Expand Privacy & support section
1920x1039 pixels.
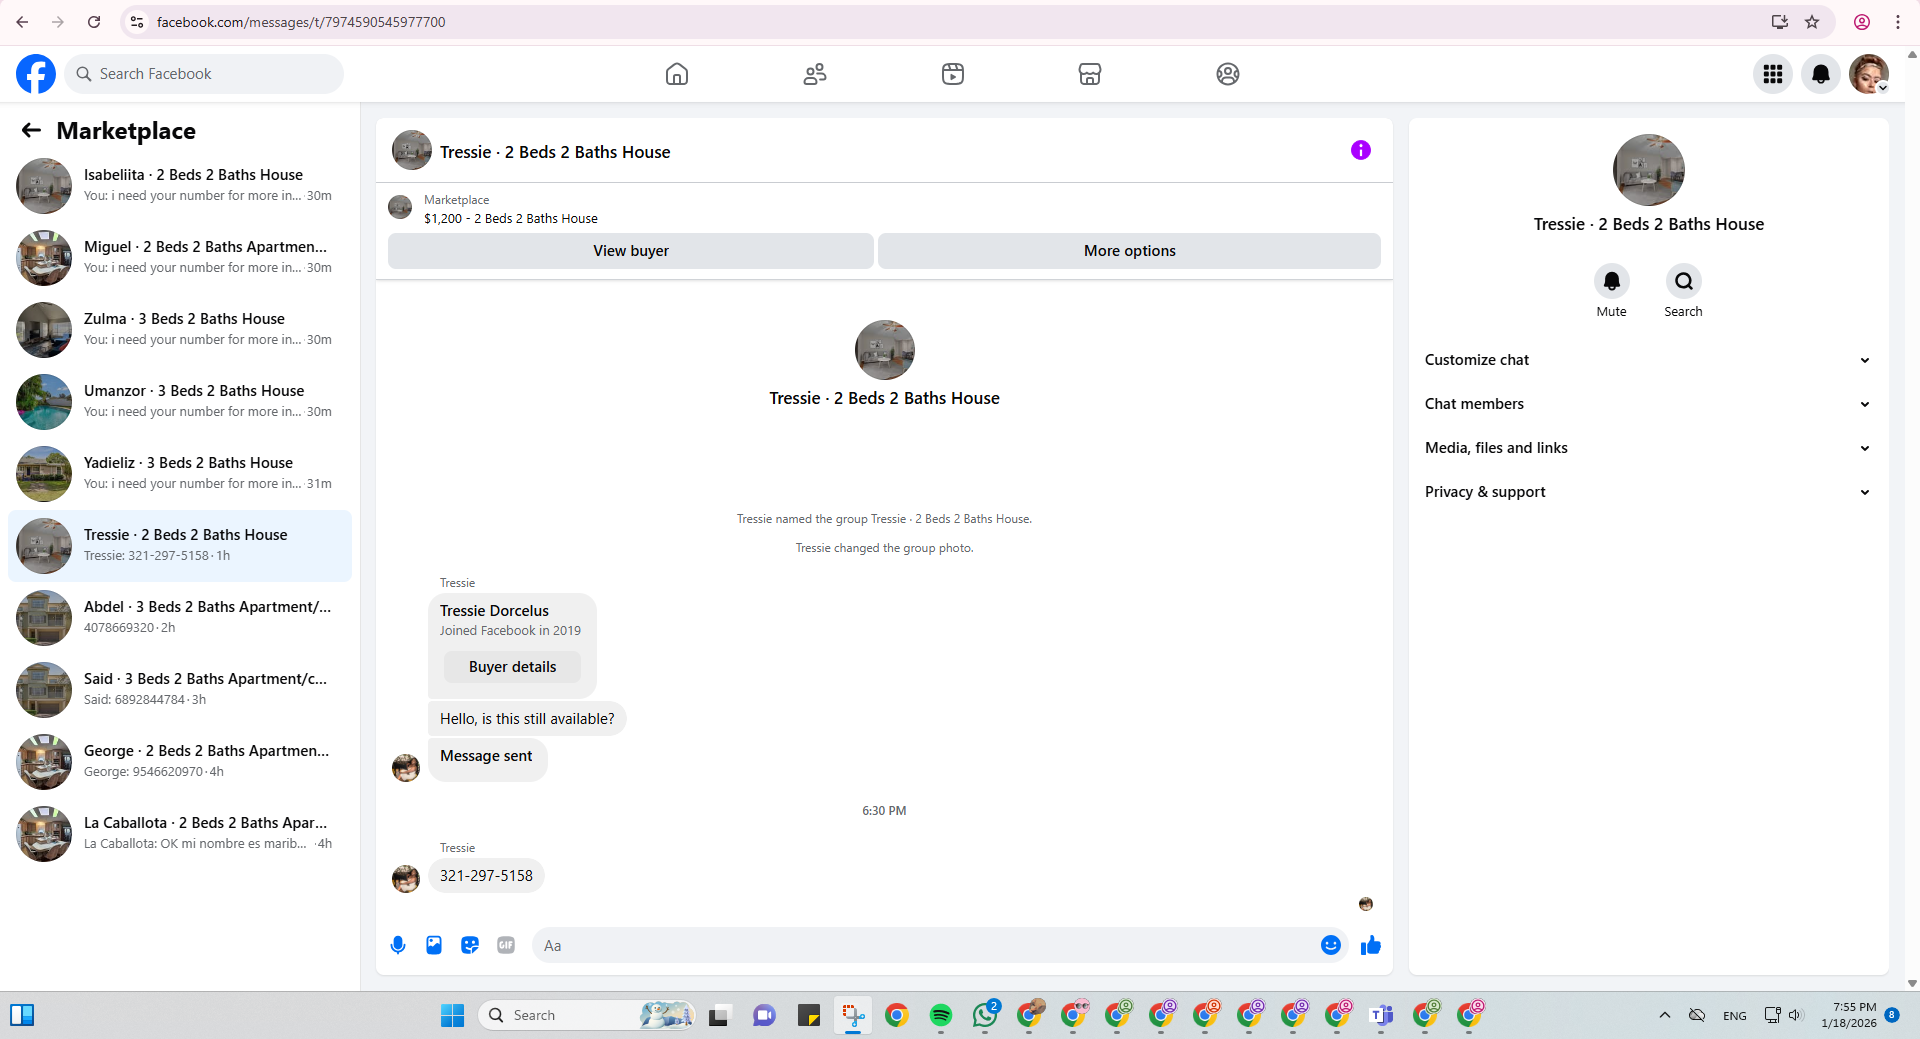pyautogui.click(x=1649, y=492)
